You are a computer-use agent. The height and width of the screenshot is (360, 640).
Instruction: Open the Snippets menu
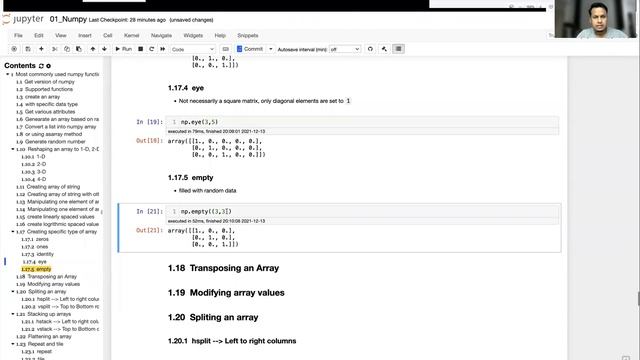coord(248,36)
